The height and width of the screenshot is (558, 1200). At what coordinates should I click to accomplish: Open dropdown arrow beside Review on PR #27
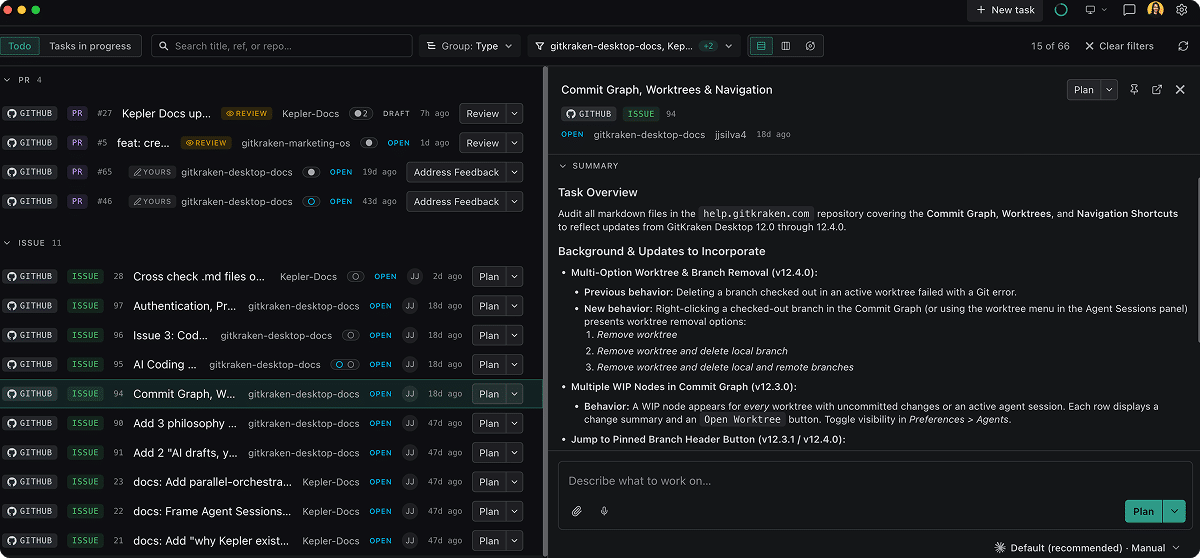point(515,114)
